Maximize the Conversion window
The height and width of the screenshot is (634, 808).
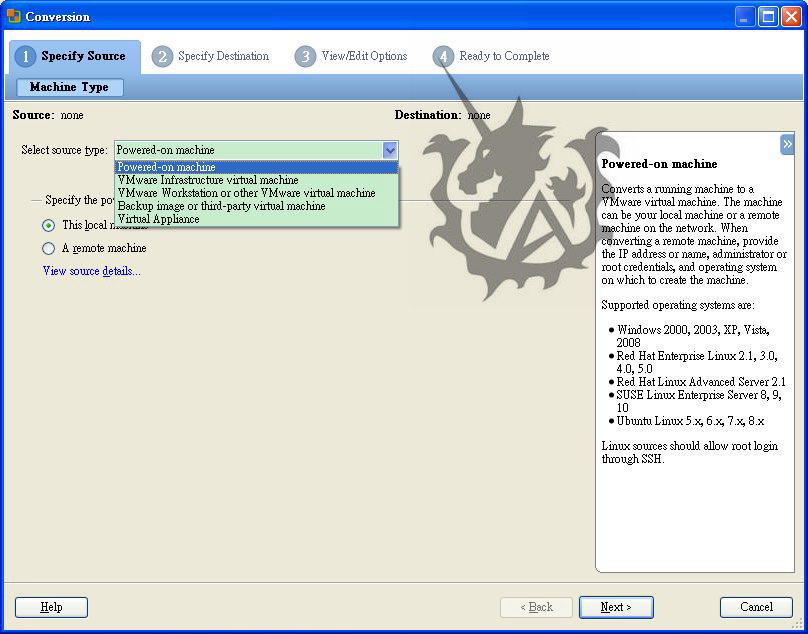[768, 17]
